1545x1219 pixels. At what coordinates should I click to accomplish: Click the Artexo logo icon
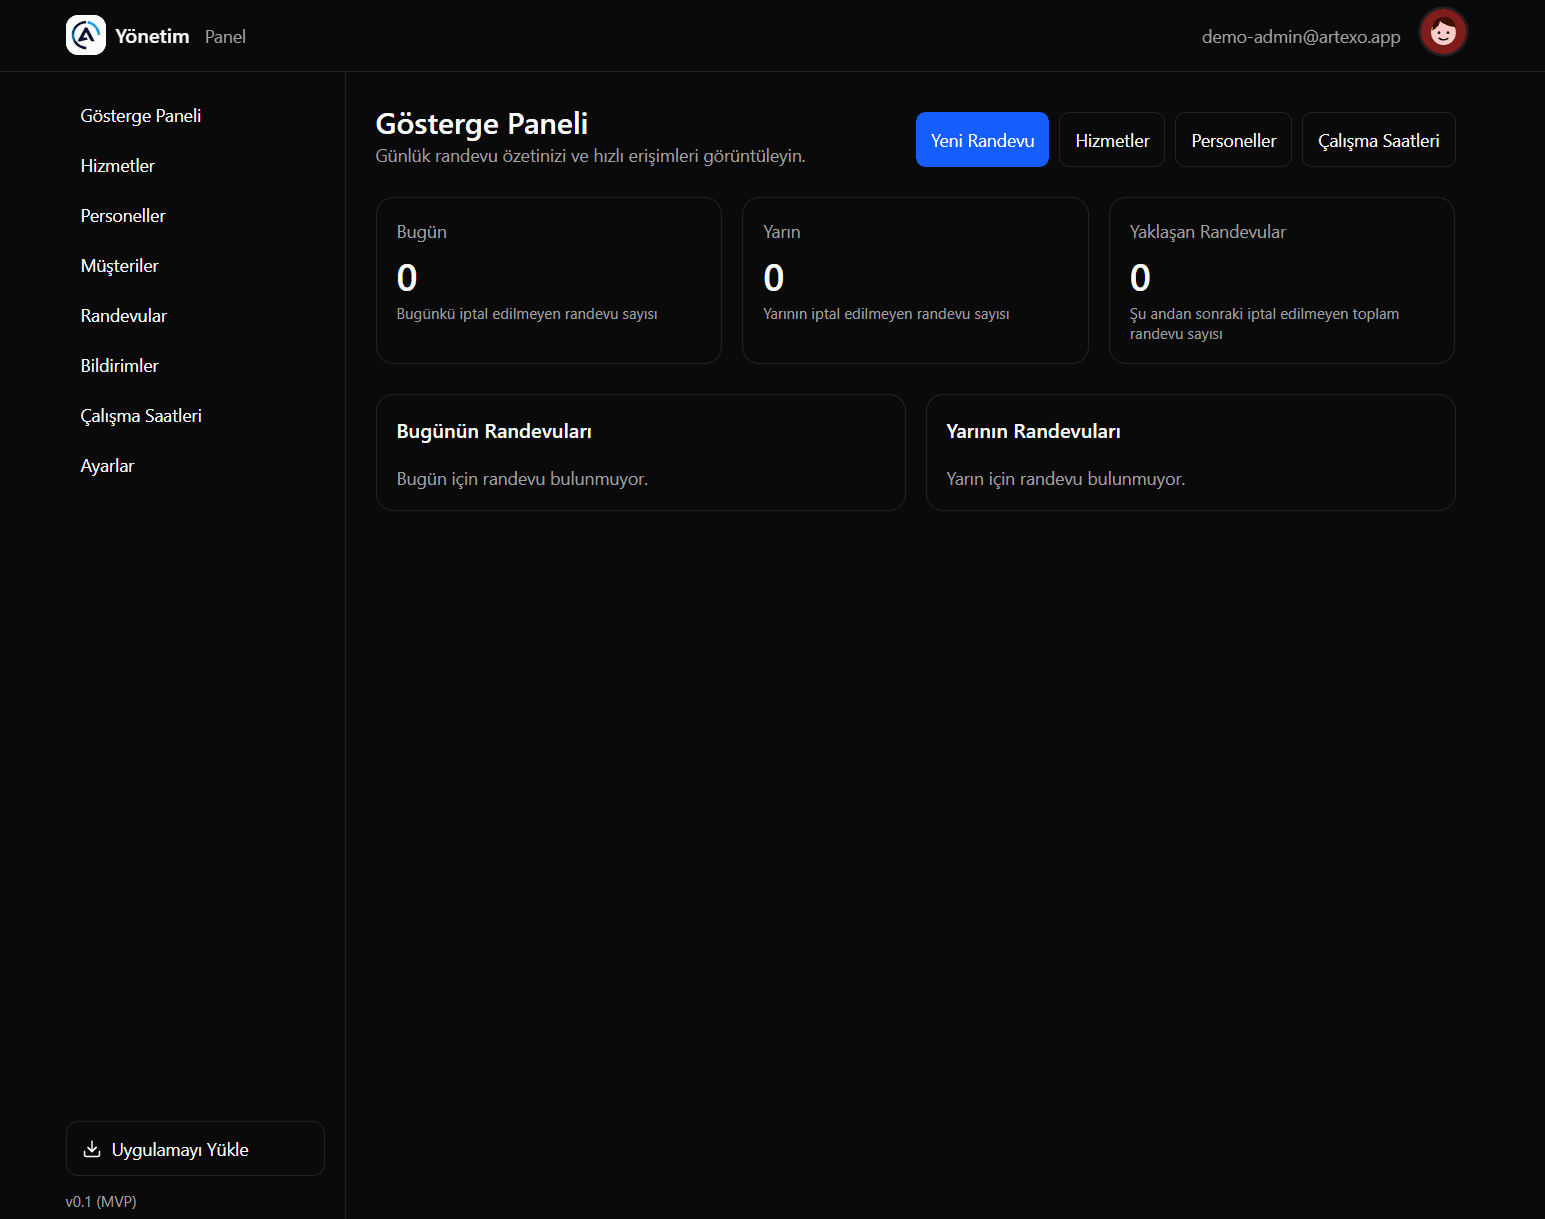[86, 36]
